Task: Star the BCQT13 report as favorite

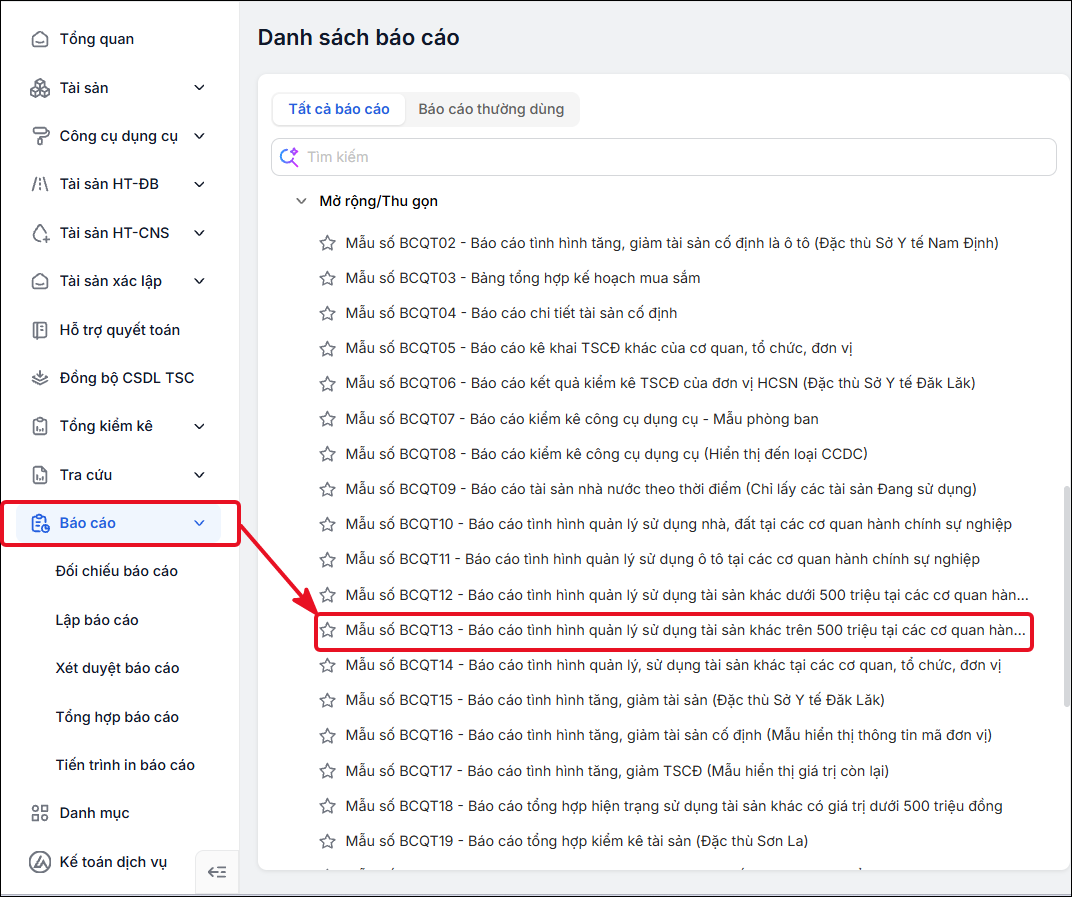Action: 327,630
